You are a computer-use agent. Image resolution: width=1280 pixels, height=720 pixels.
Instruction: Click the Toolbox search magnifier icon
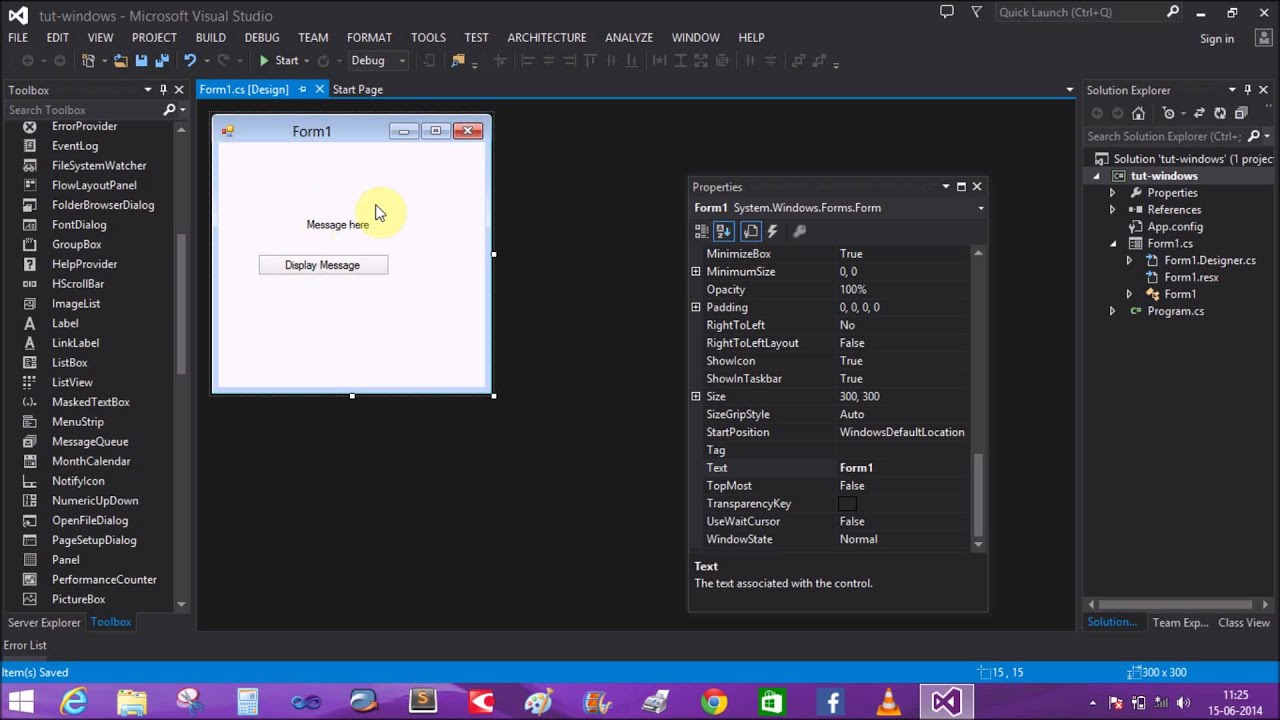pos(169,110)
